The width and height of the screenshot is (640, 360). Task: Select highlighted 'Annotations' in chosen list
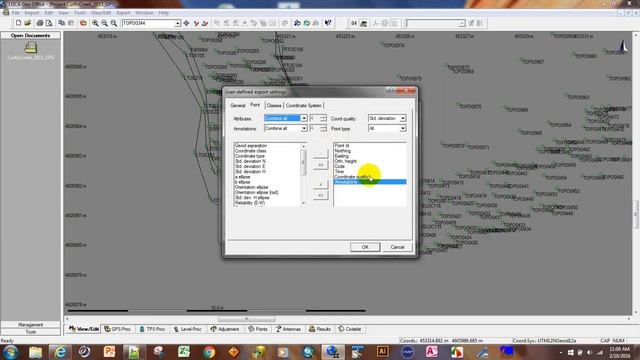370,182
